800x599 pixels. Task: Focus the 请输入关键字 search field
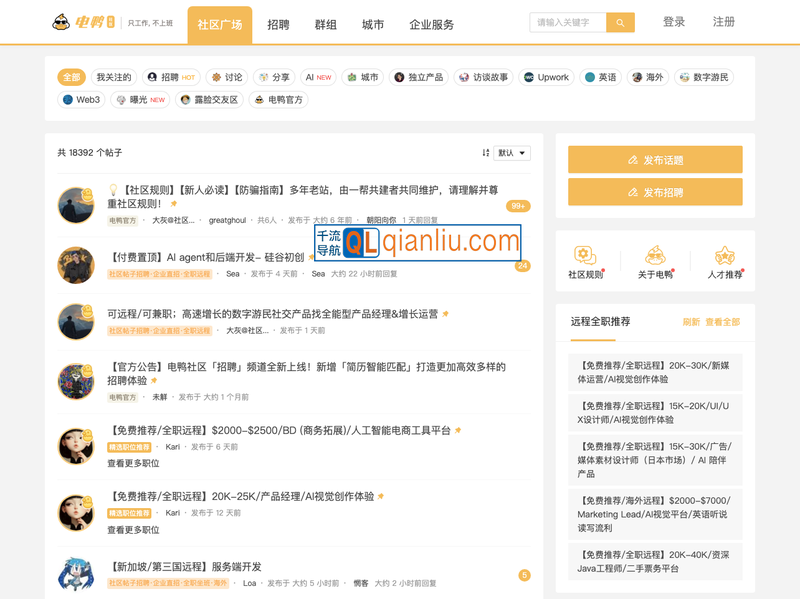(x=568, y=22)
